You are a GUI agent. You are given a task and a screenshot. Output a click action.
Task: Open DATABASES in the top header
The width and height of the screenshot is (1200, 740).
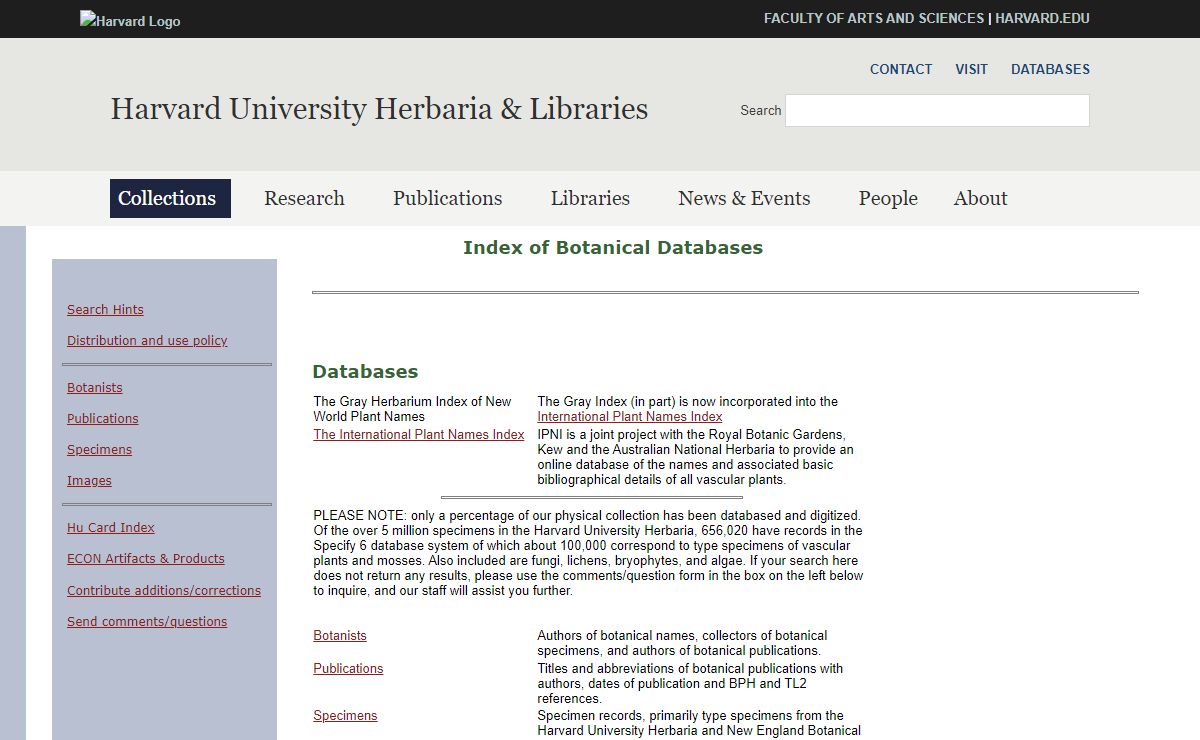pyautogui.click(x=1050, y=69)
